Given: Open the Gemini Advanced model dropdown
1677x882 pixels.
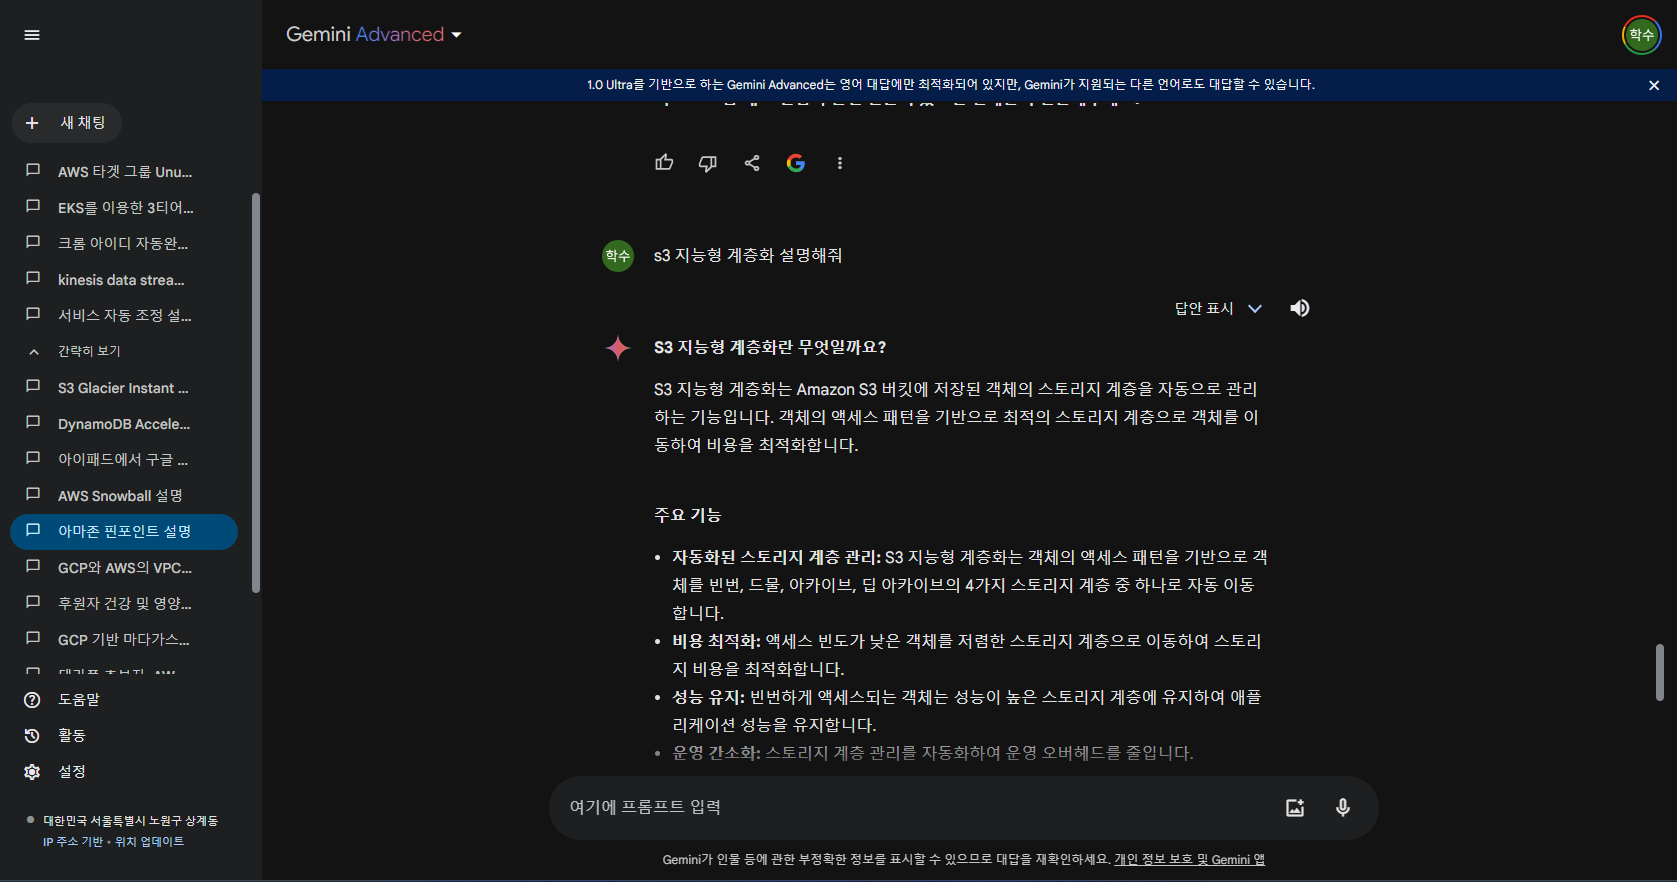Looking at the screenshot, I should [x=374, y=34].
